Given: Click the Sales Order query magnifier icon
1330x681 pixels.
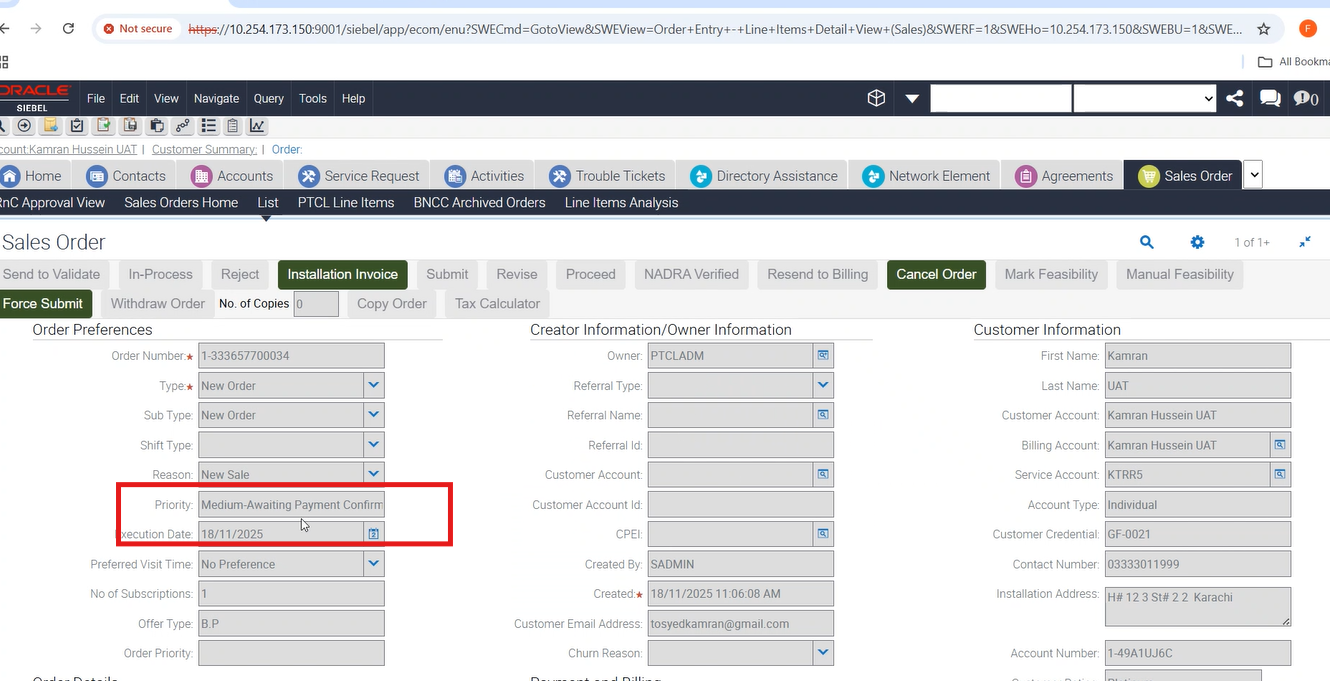Looking at the screenshot, I should 1147,242.
